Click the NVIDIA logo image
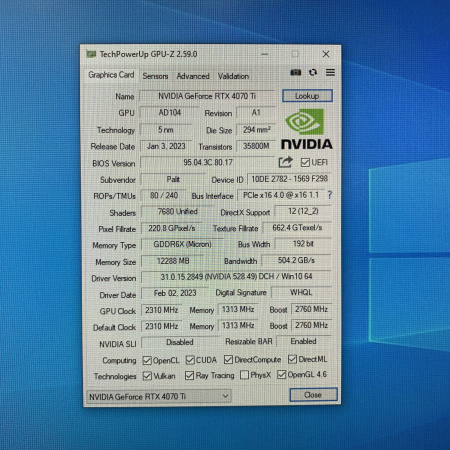This screenshot has width=450, height=450. (306, 128)
